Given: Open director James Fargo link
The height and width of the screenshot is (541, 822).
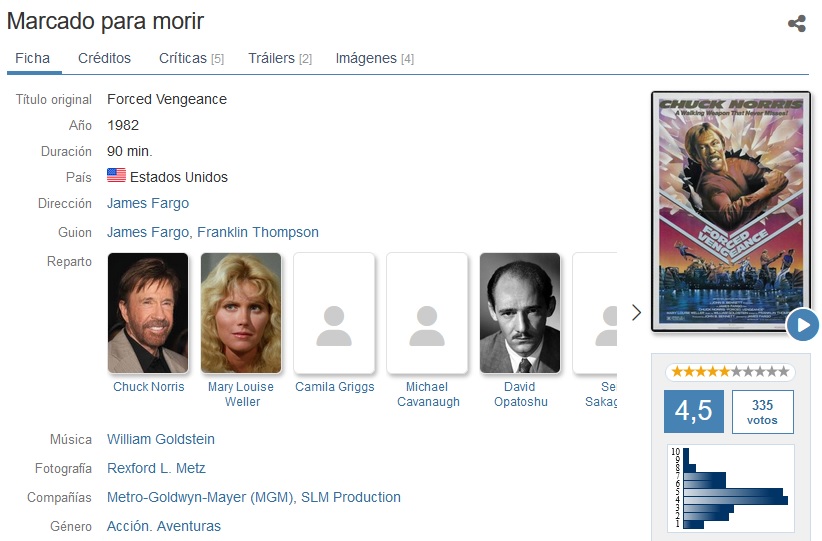Looking at the screenshot, I should (148, 203).
